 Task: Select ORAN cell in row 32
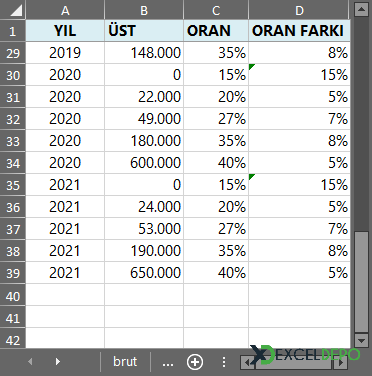216,119
